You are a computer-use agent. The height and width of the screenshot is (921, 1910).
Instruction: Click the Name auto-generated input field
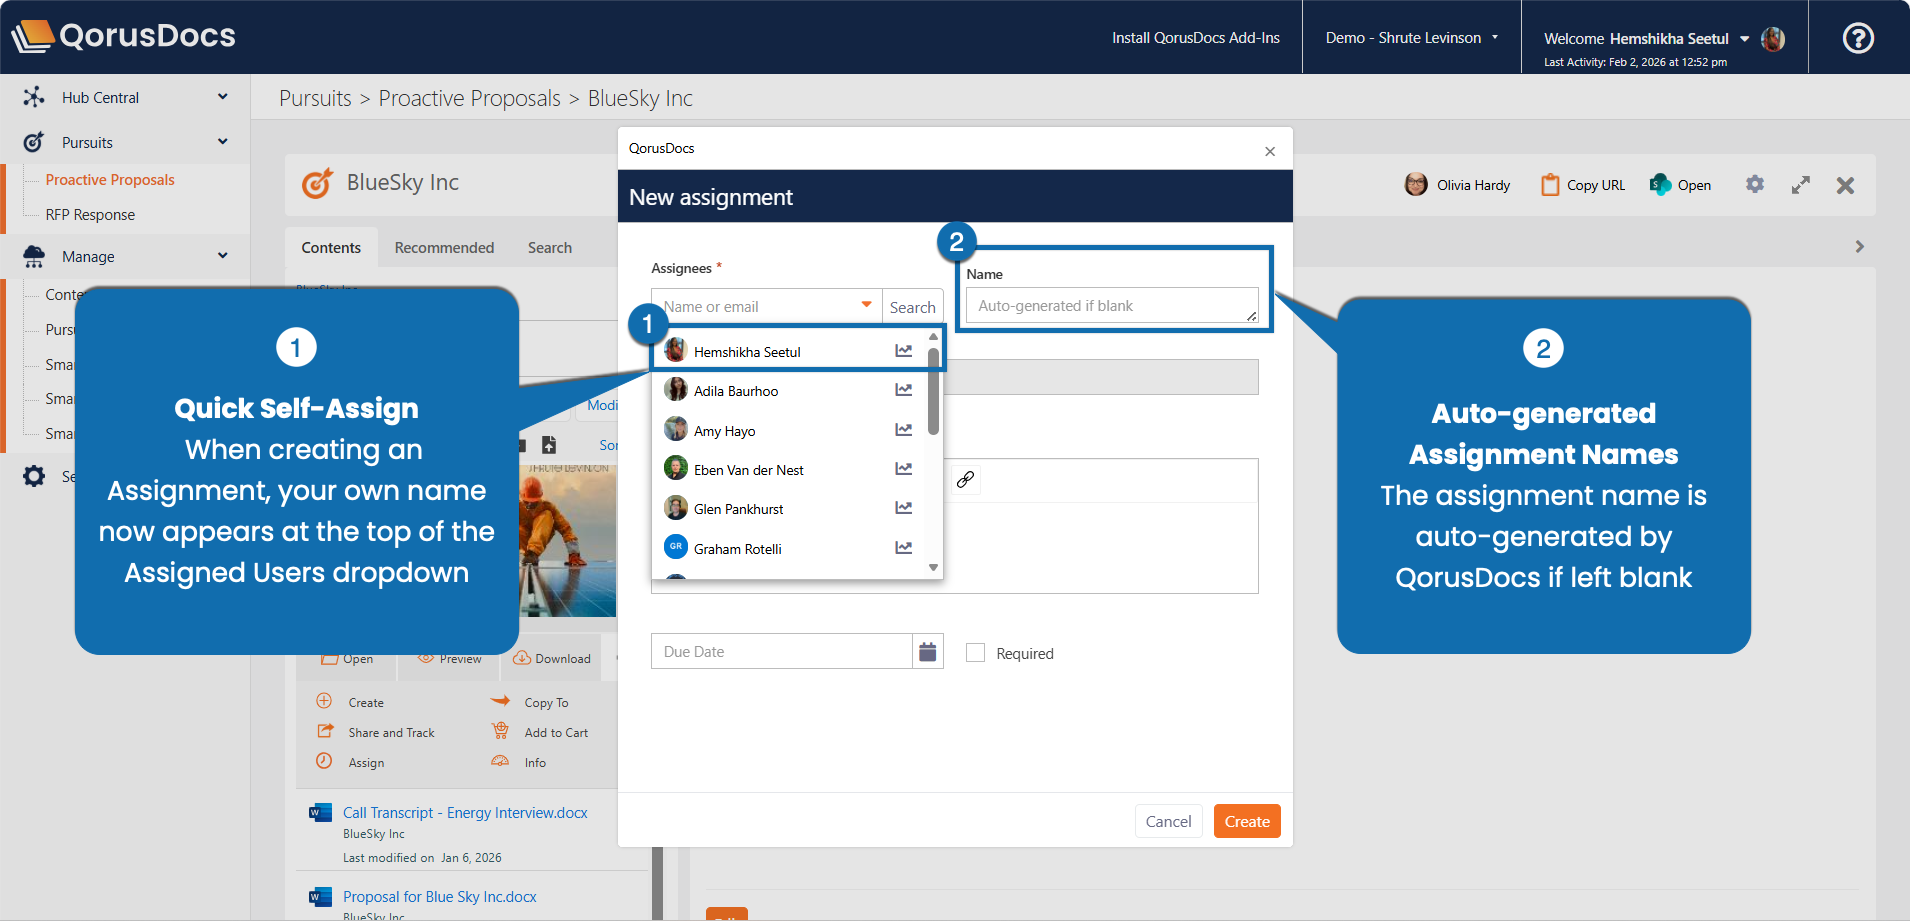(x=1110, y=306)
